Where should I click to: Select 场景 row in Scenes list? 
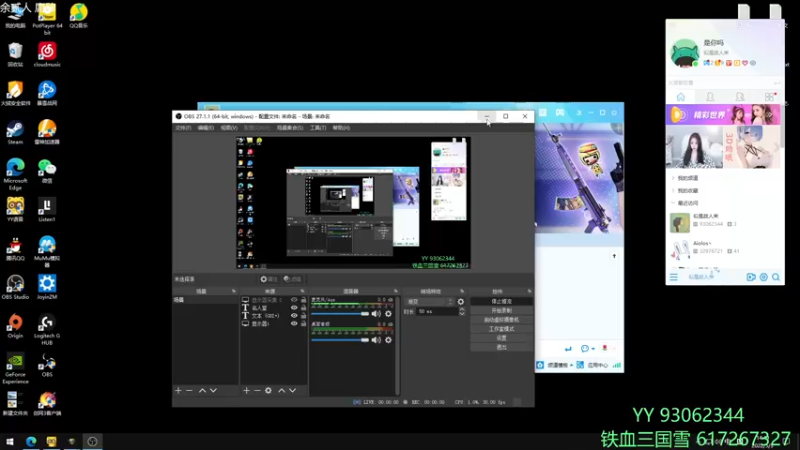206,300
